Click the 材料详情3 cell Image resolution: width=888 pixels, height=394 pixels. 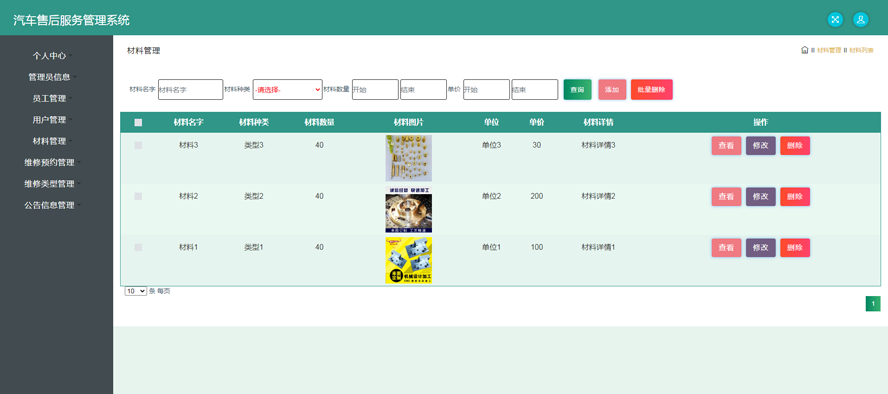coord(599,145)
